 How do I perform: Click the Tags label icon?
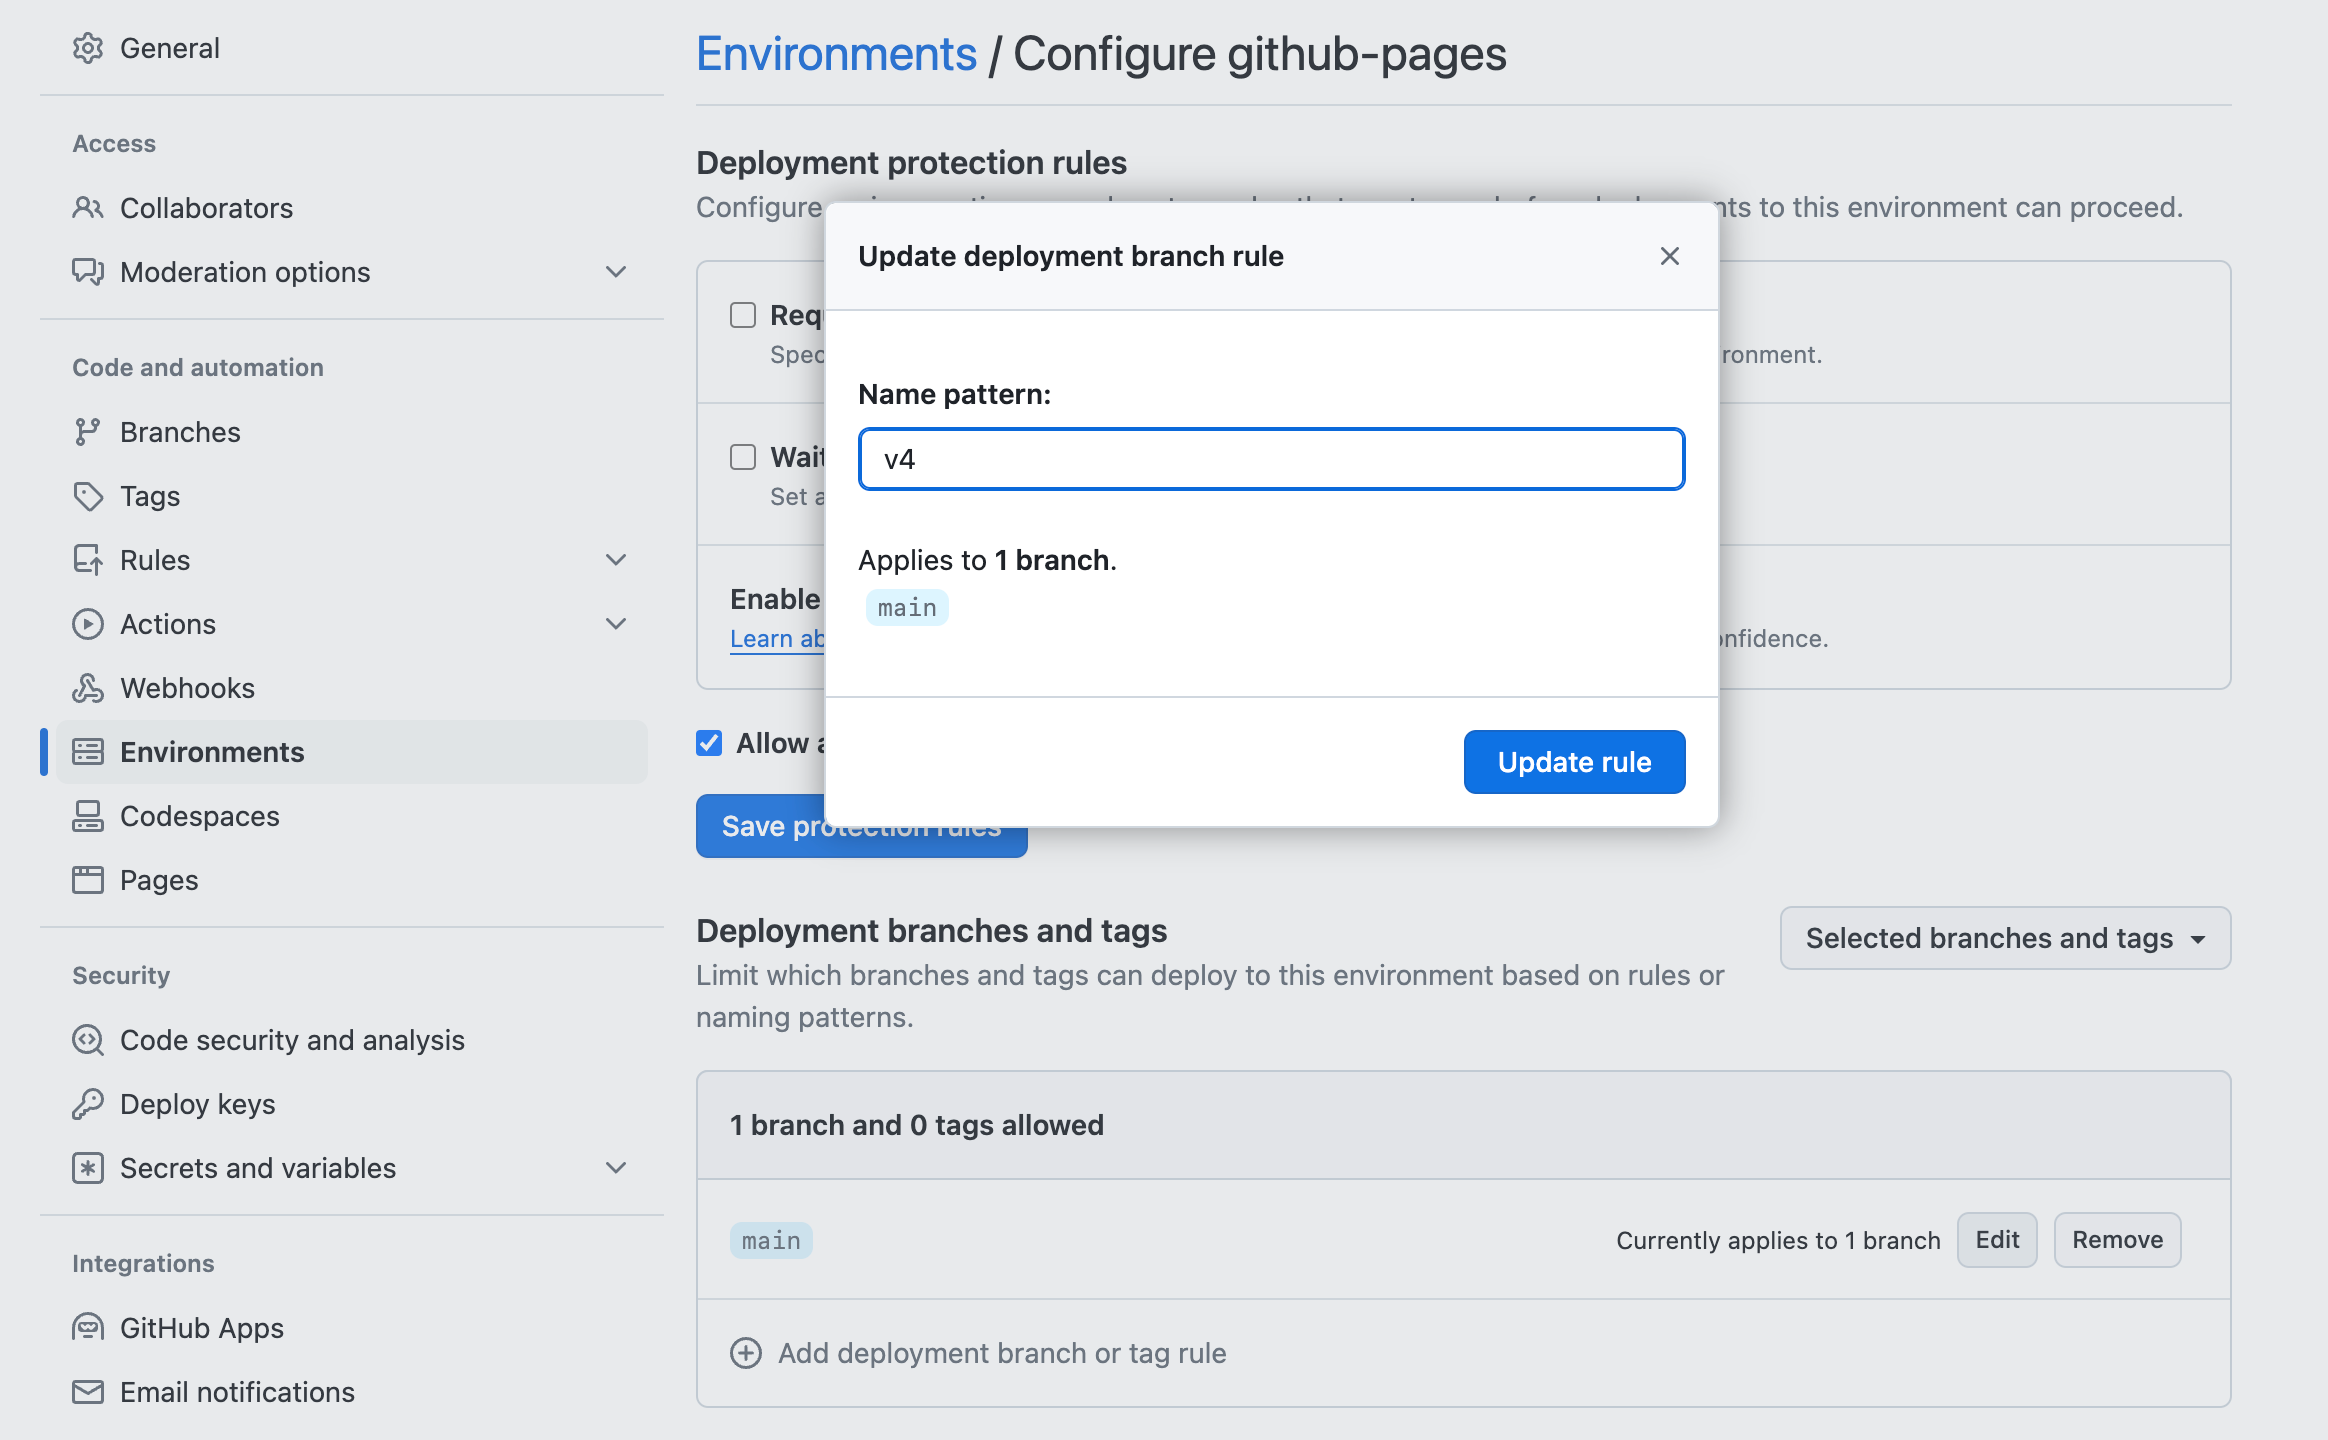click(x=88, y=496)
